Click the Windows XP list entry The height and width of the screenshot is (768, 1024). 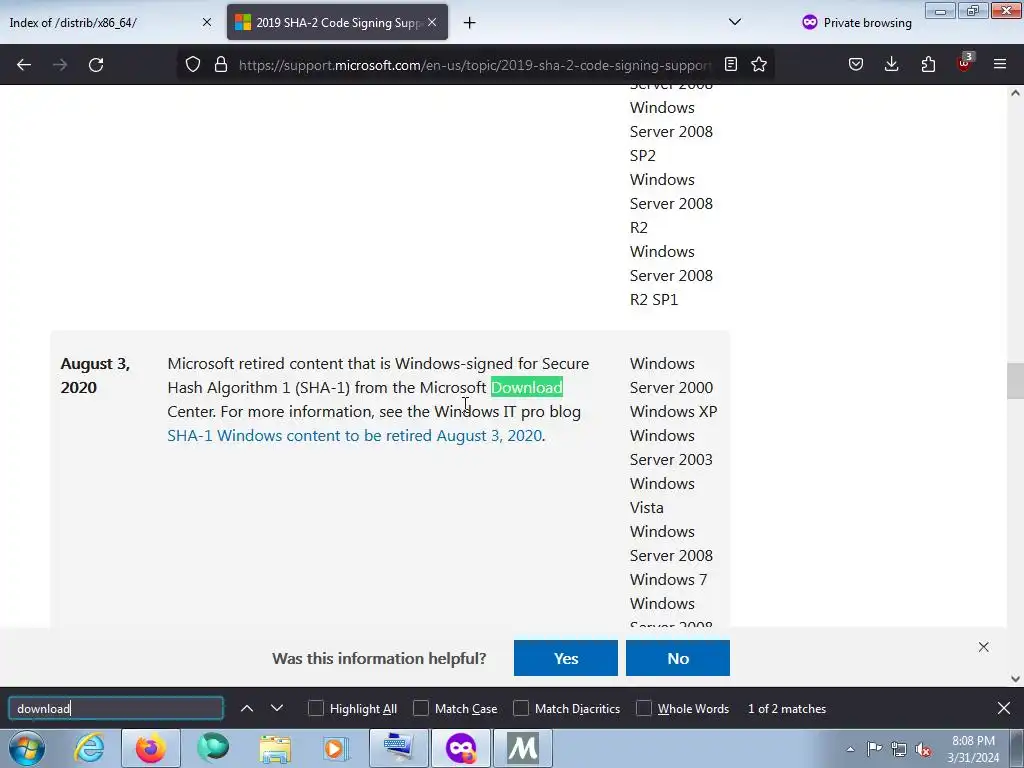[x=673, y=411]
